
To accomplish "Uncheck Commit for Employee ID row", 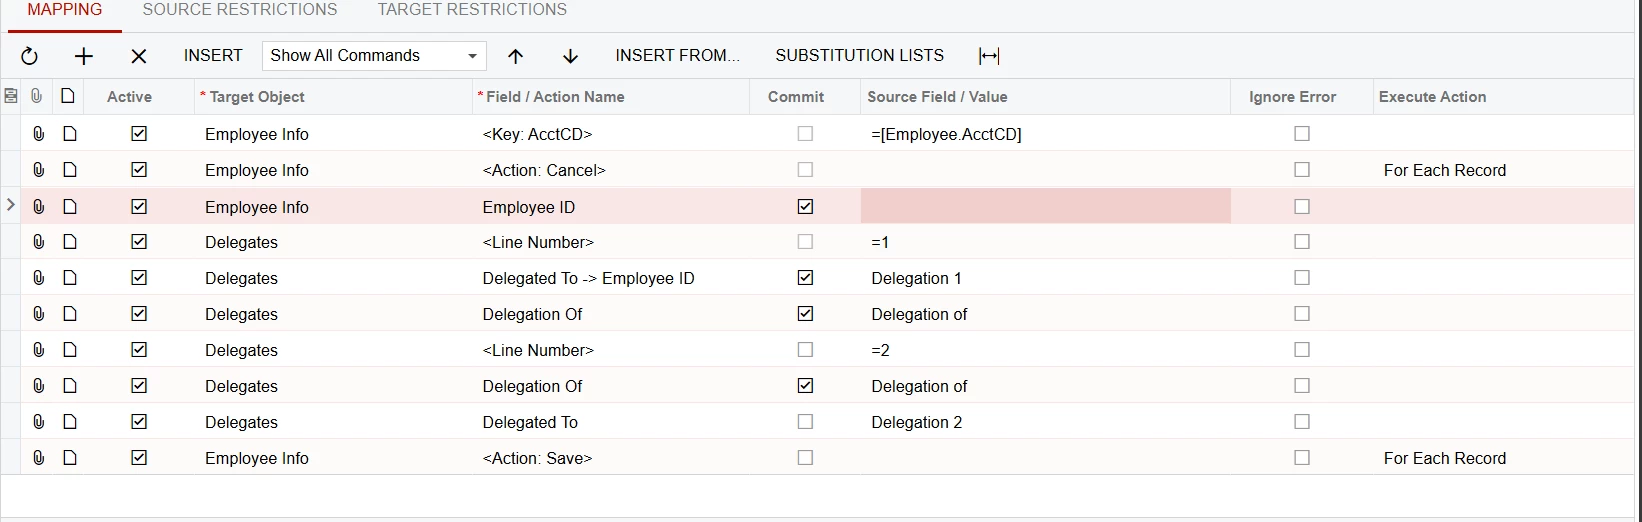I will tap(805, 207).
